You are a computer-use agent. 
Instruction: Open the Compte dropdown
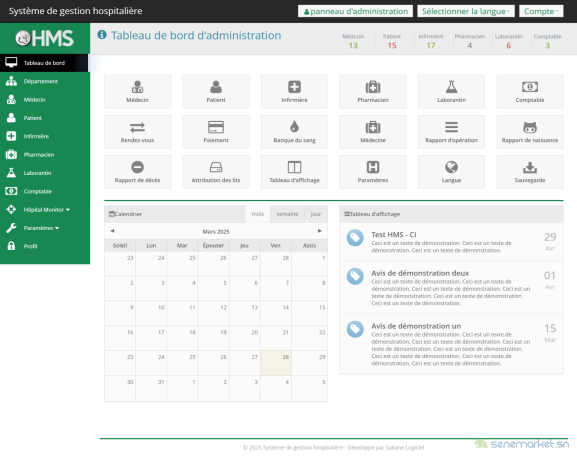(541, 11)
